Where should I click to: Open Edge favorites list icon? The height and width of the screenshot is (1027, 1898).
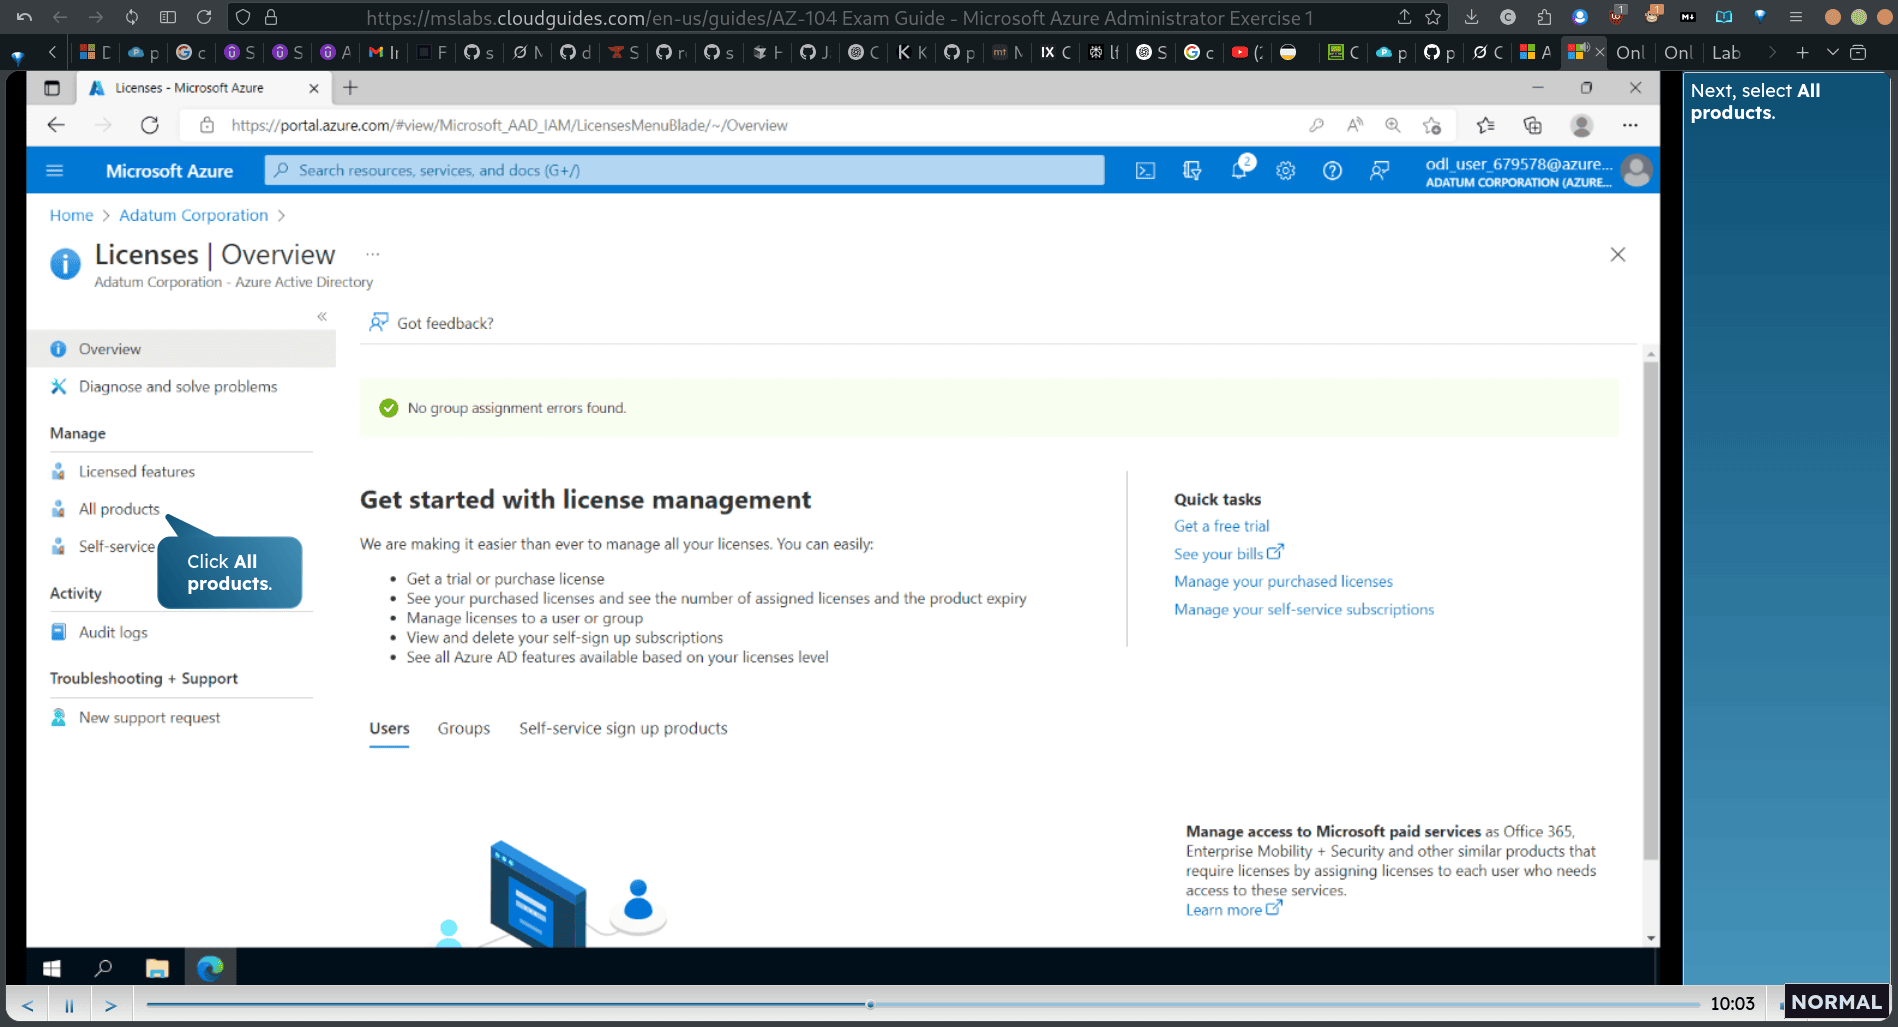(x=1486, y=125)
